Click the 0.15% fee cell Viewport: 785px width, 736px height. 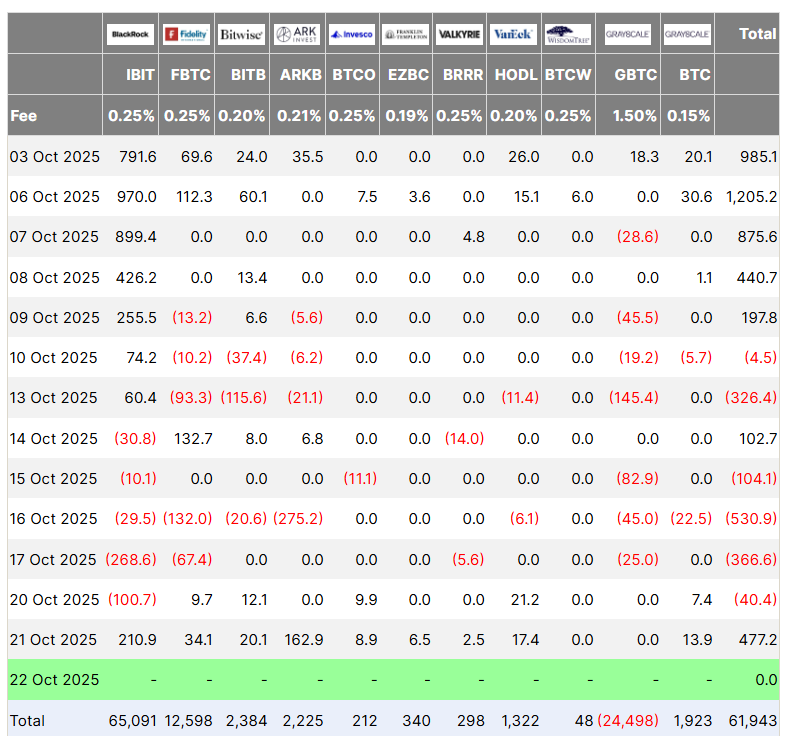tap(689, 116)
